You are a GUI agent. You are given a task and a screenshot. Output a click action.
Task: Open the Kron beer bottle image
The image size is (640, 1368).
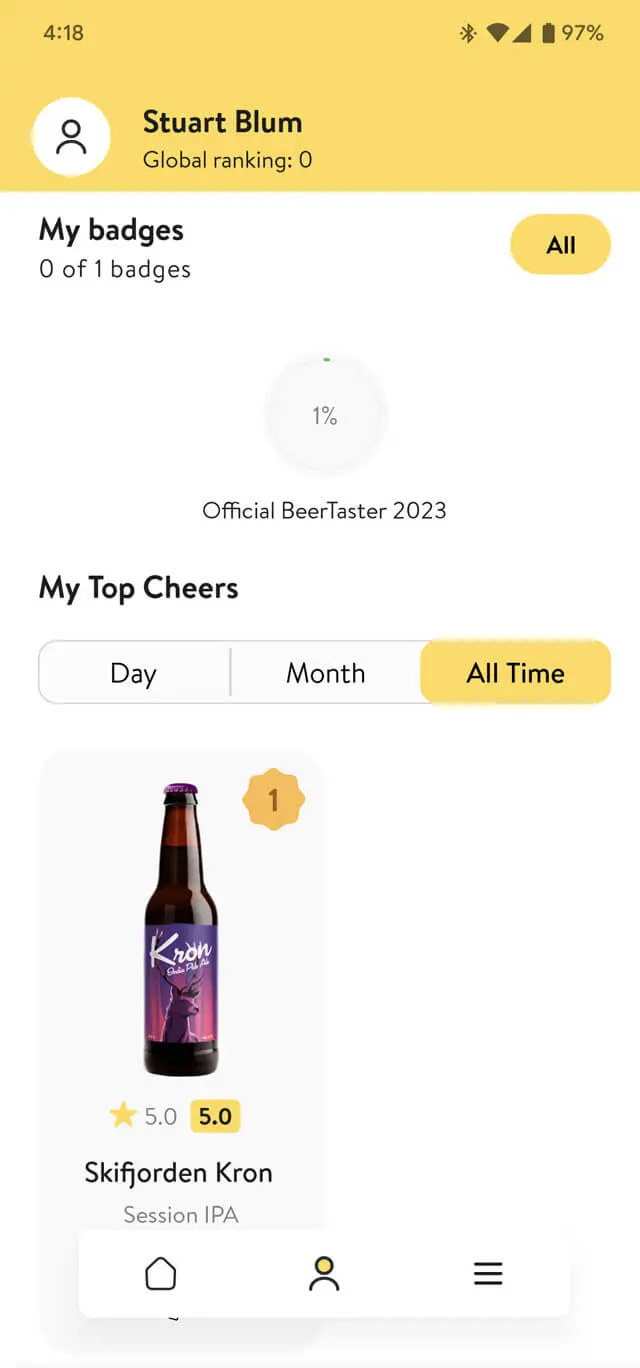[x=181, y=930]
